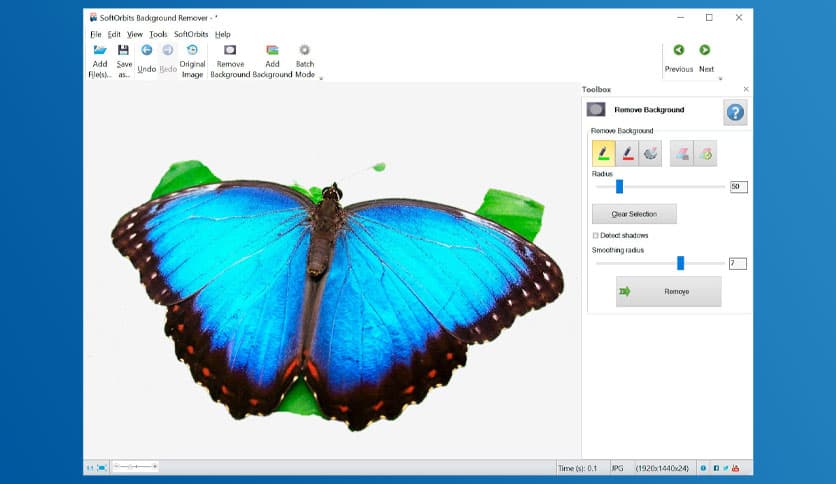The height and width of the screenshot is (484, 836).
Task: Select the eraser tool in Toolbox
Action: click(650, 154)
